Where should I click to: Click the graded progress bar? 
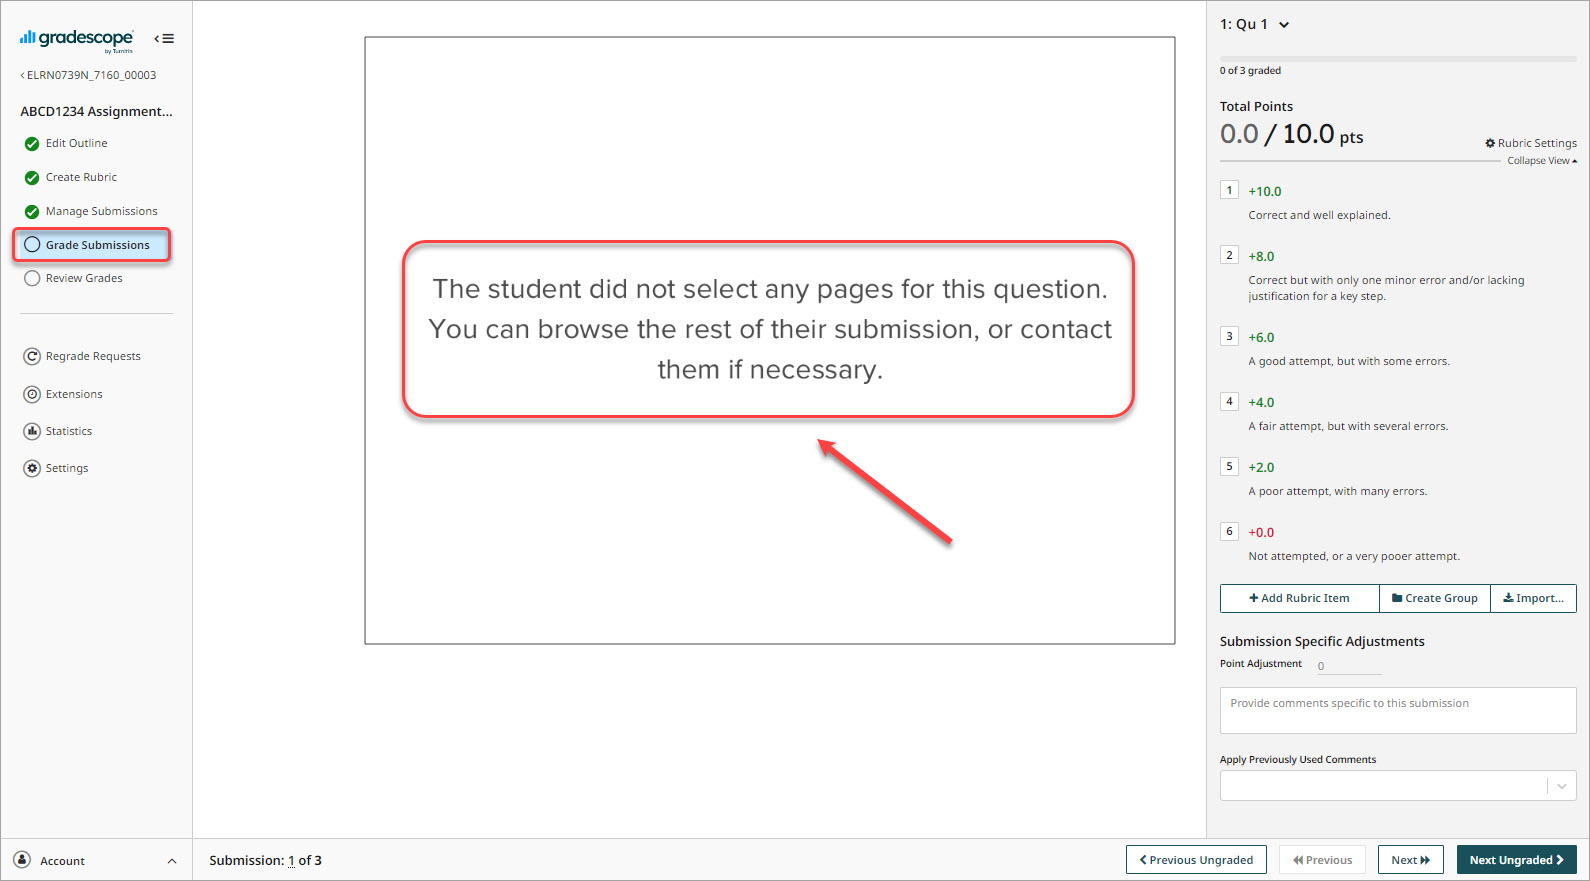pos(1398,59)
